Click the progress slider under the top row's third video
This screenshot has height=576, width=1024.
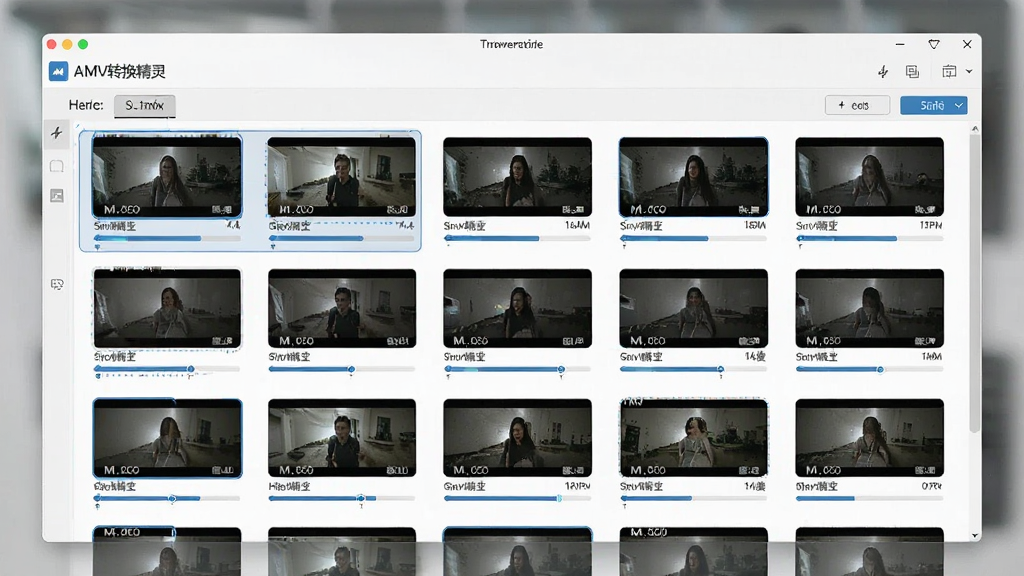(517, 238)
